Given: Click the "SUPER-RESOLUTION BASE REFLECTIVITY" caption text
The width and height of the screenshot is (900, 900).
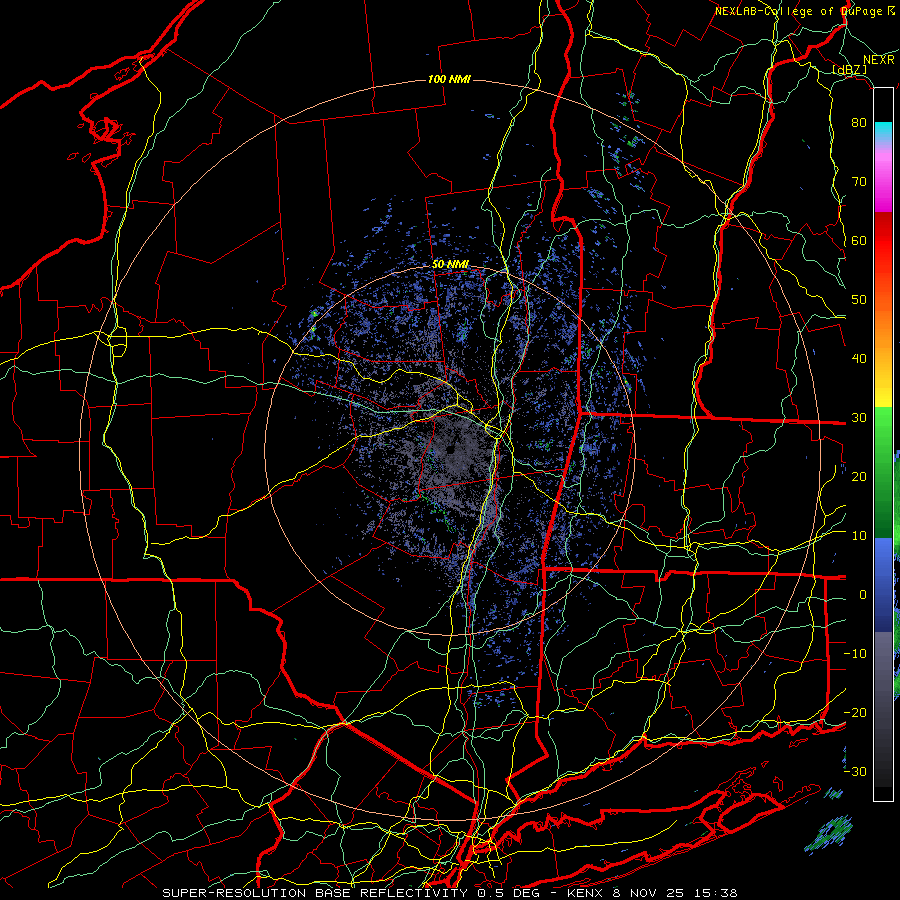Looking at the screenshot, I should (315, 893).
